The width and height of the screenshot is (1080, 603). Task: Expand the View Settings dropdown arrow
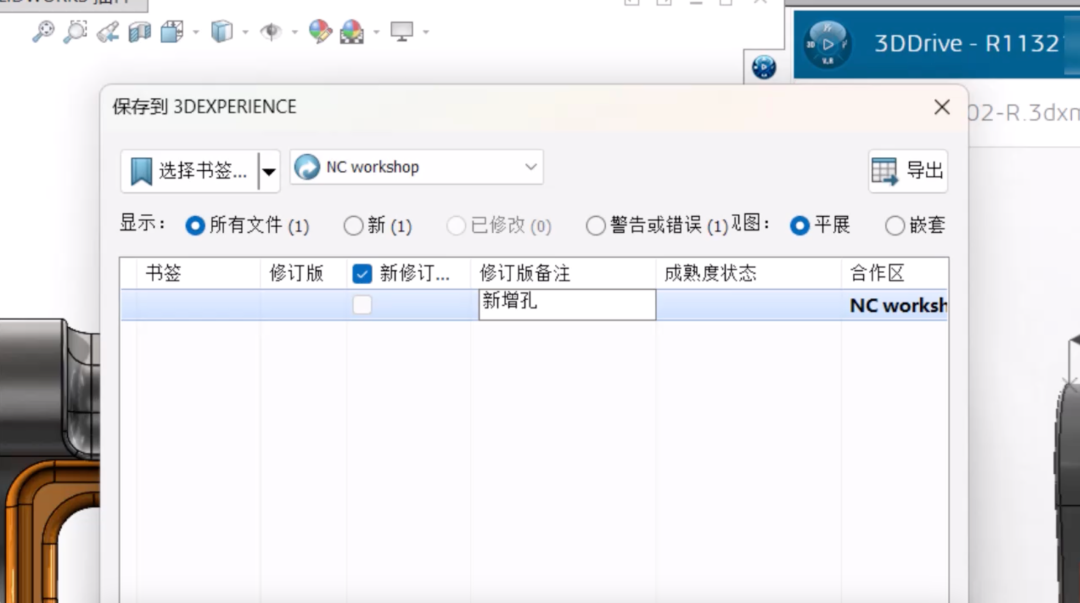426,32
